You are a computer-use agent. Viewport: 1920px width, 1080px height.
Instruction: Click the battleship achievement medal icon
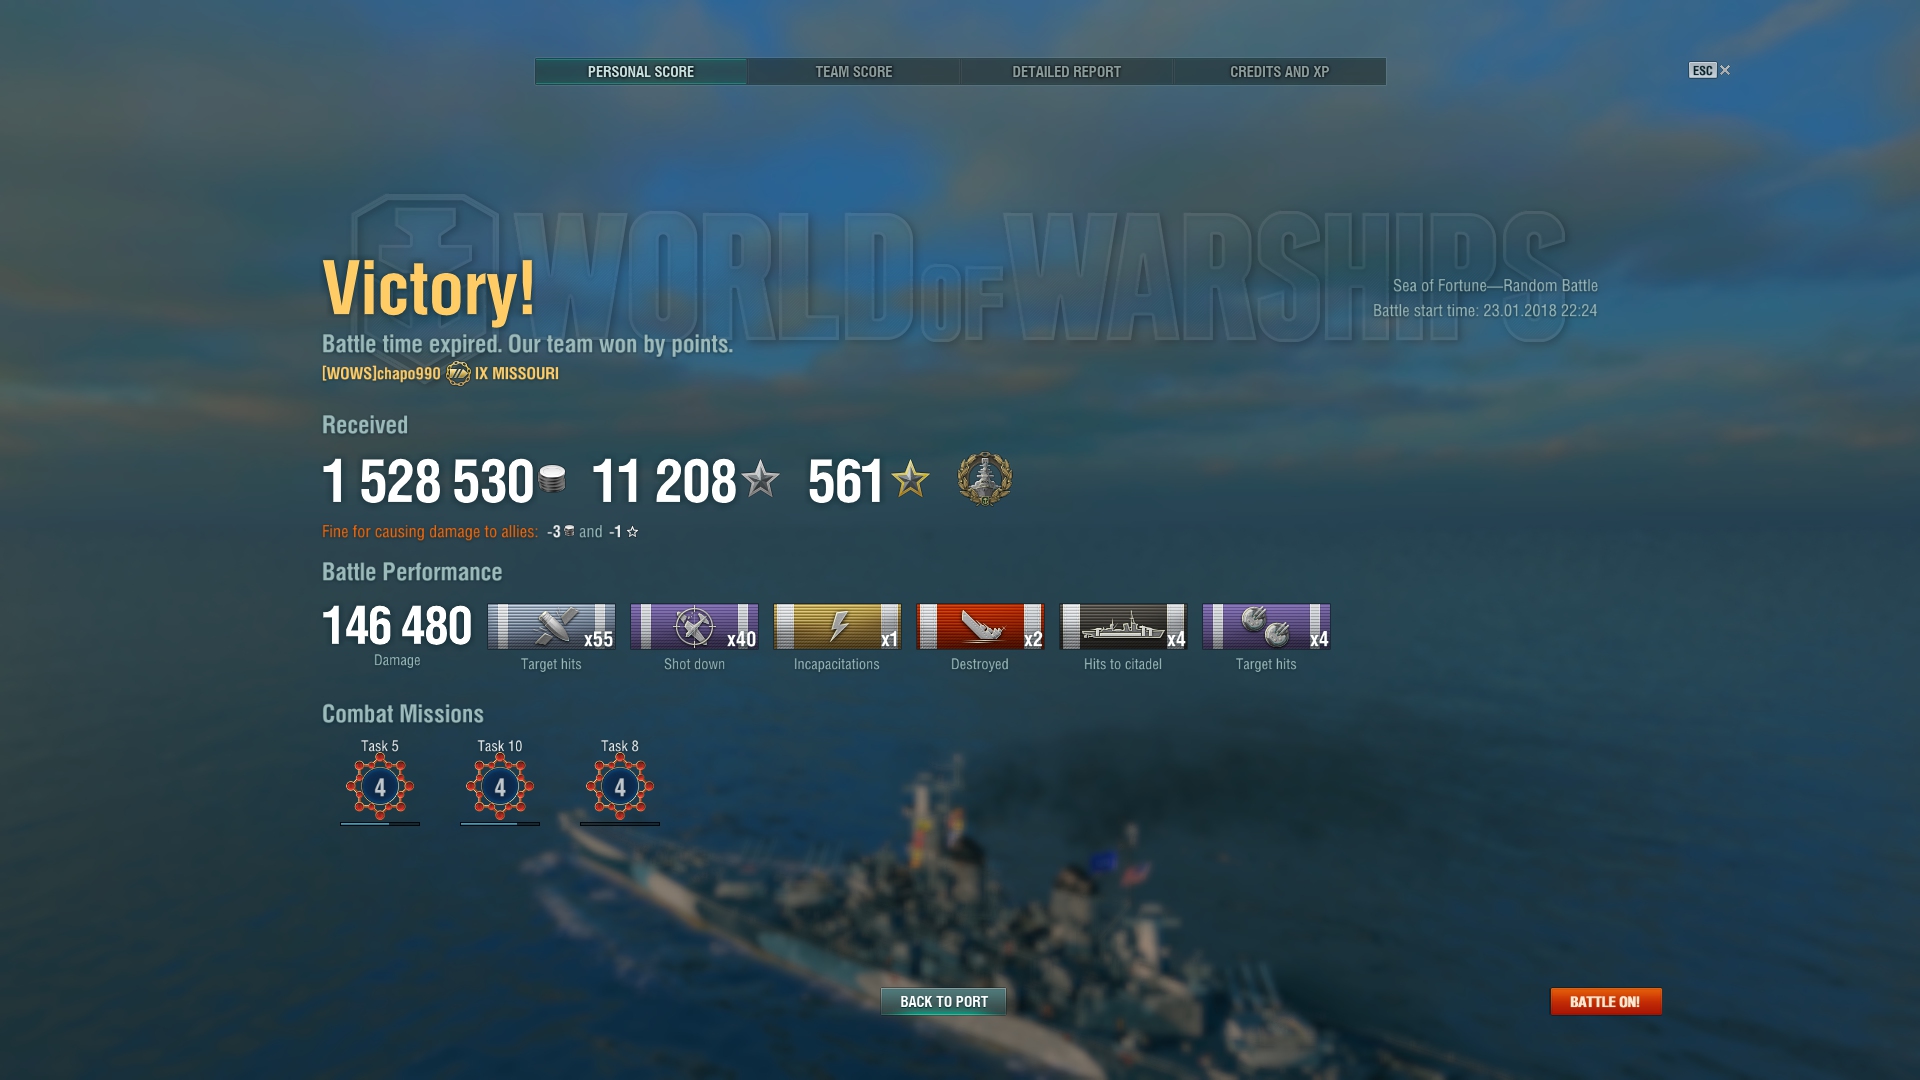(x=984, y=479)
